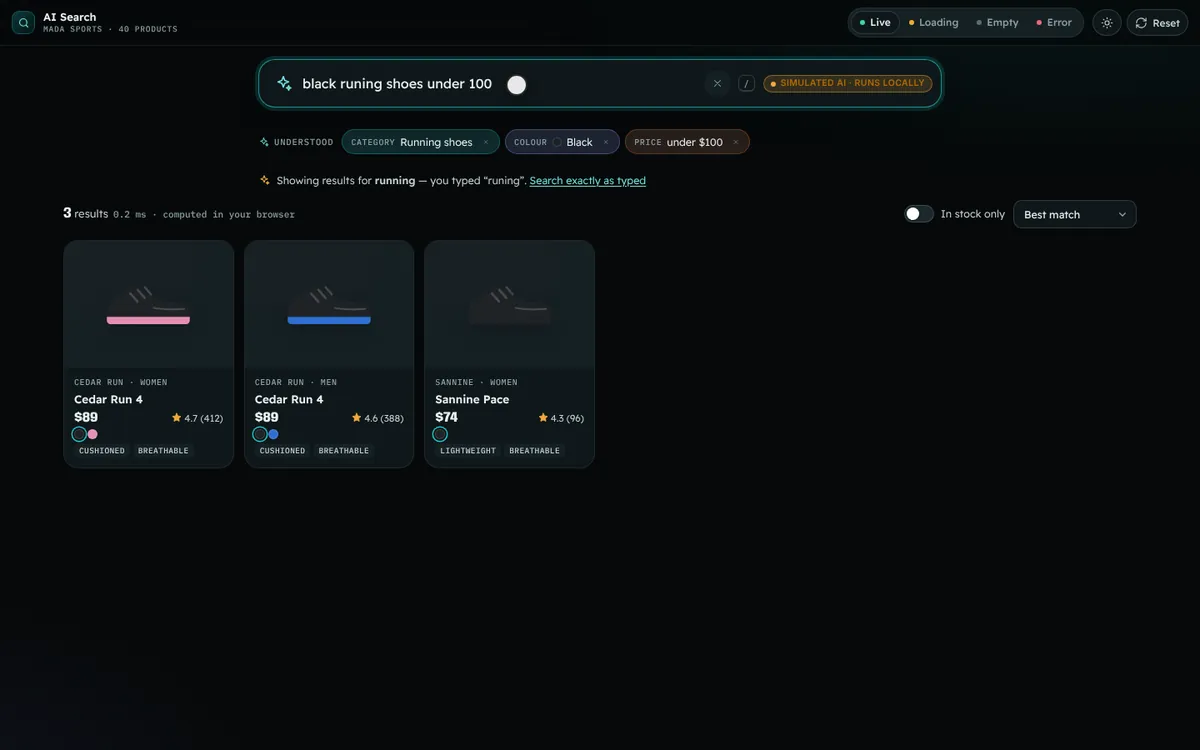This screenshot has width=1200, height=750.
Task: Switch to the Loading state tab
Action: click(x=933, y=22)
